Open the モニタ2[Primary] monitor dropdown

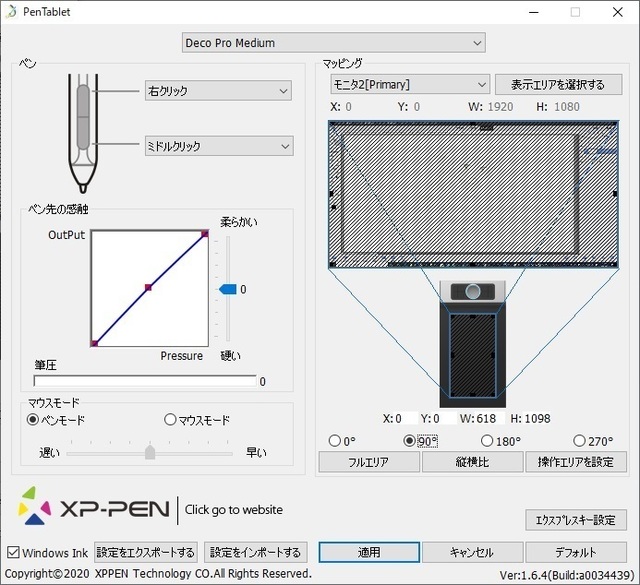click(410, 85)
